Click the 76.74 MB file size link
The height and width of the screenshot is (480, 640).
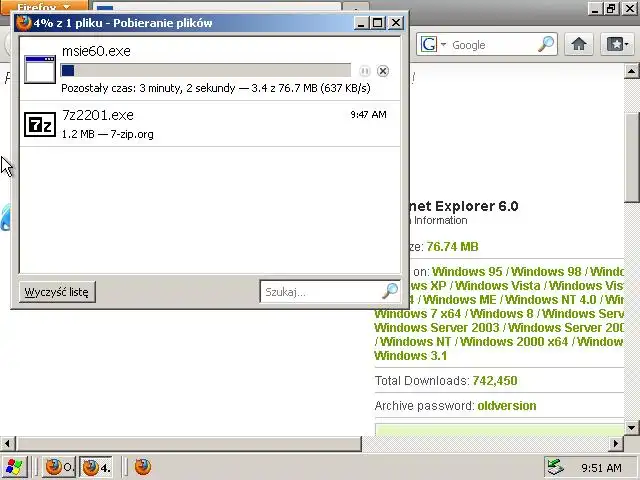click(x=452, y=247)
